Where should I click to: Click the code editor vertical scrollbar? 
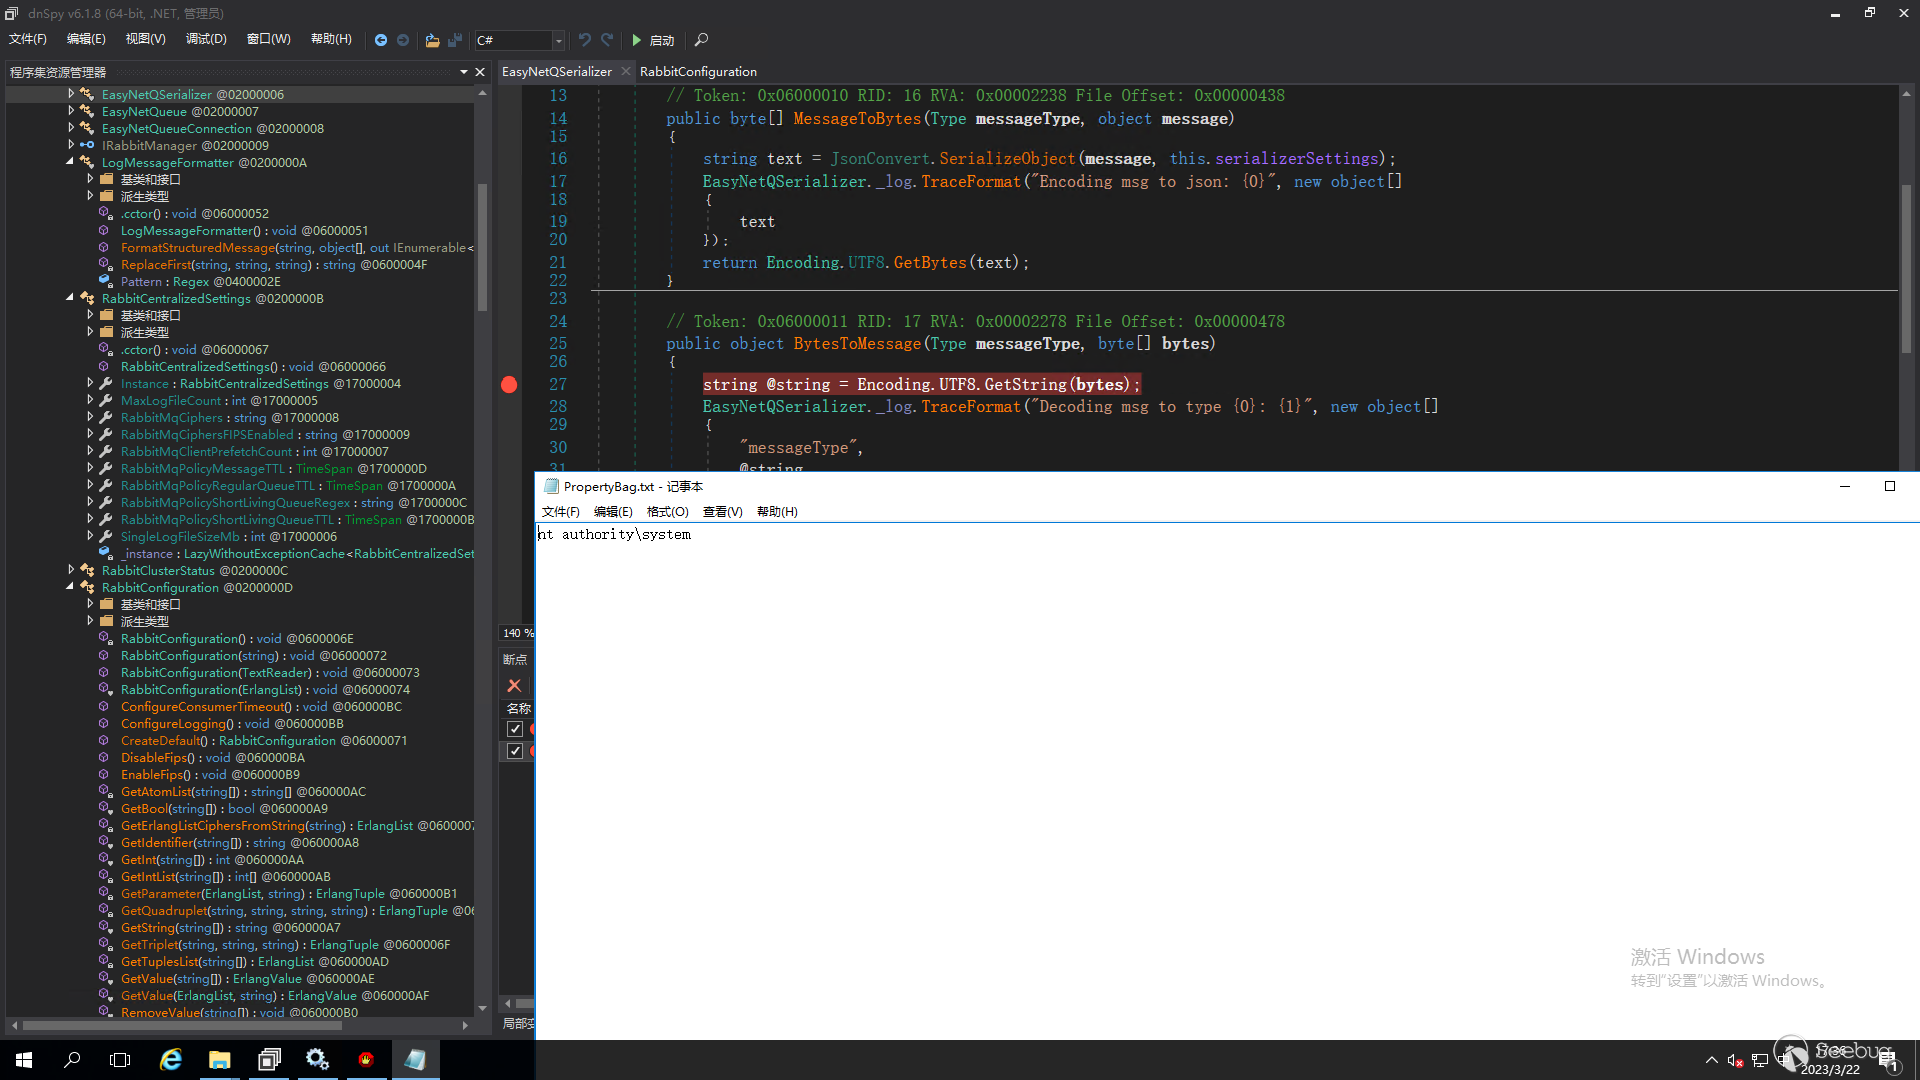click(x=1906, y=268)
